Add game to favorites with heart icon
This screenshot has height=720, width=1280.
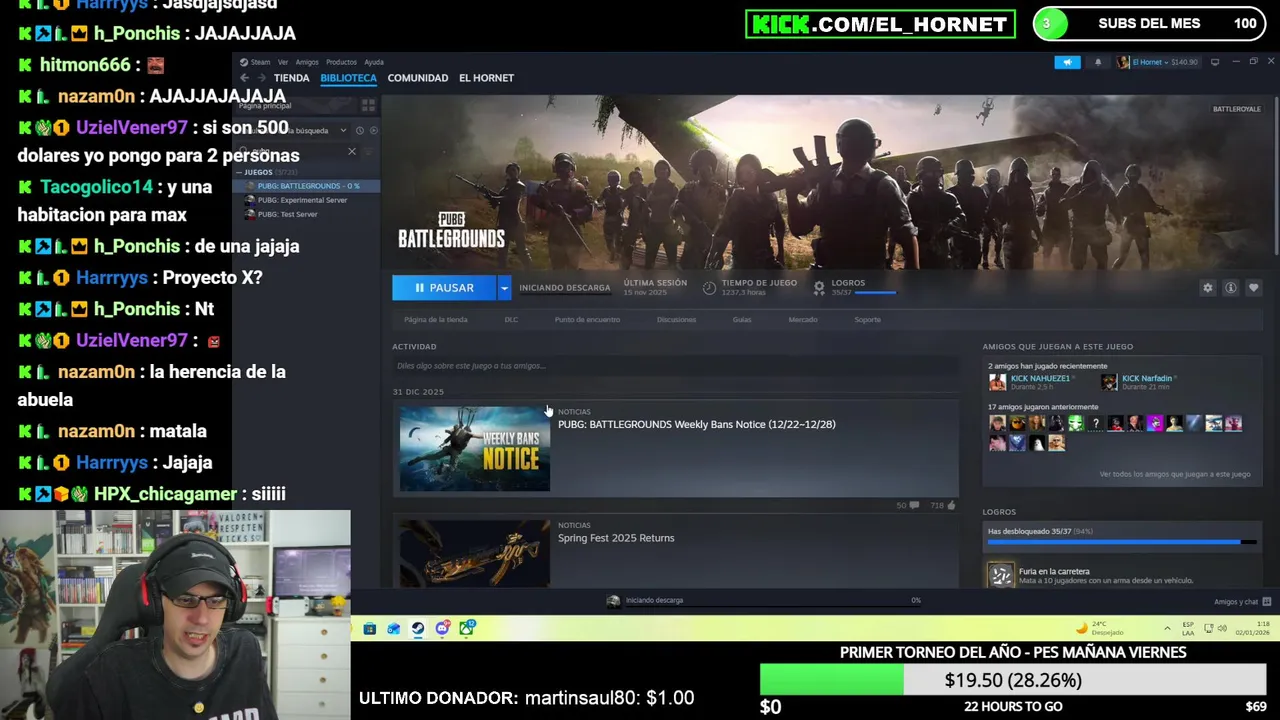1254,288
